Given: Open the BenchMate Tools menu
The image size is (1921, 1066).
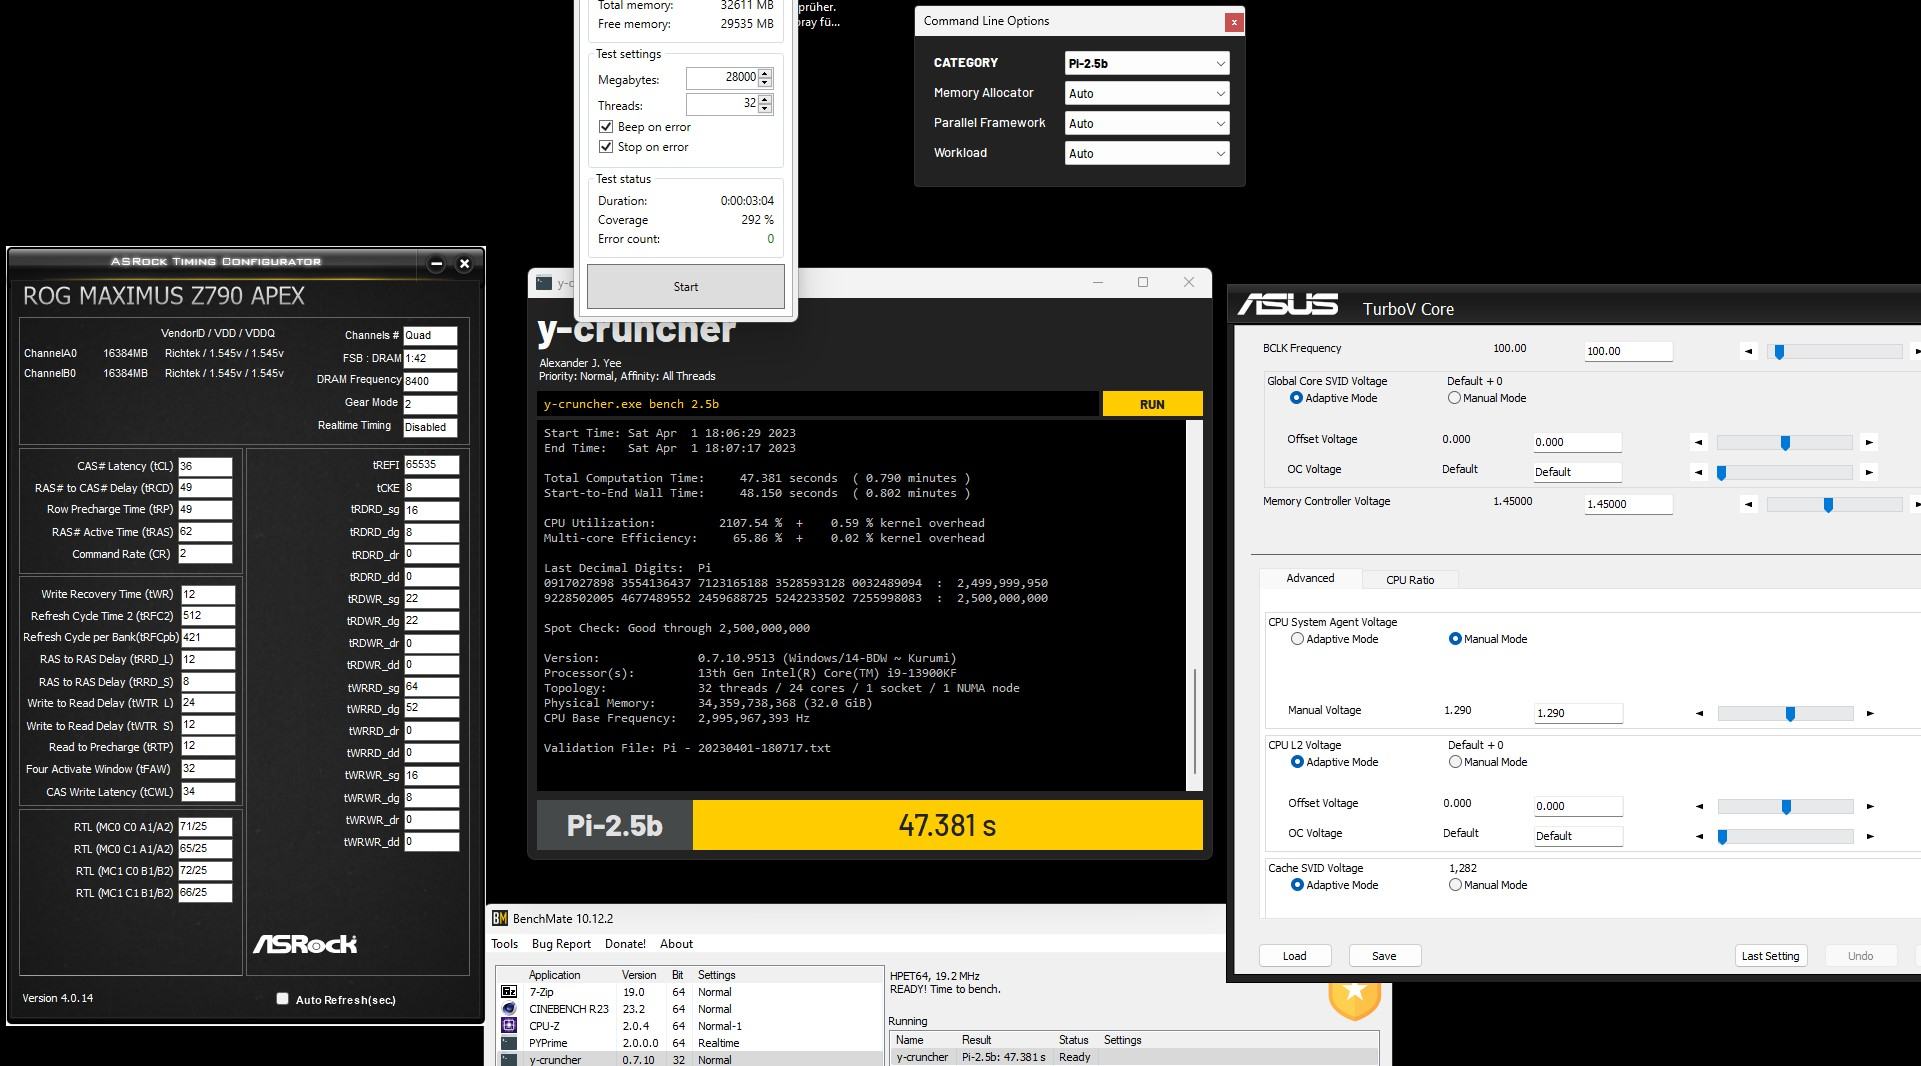Looking at the screenshot, I should [x=505, y=944].
